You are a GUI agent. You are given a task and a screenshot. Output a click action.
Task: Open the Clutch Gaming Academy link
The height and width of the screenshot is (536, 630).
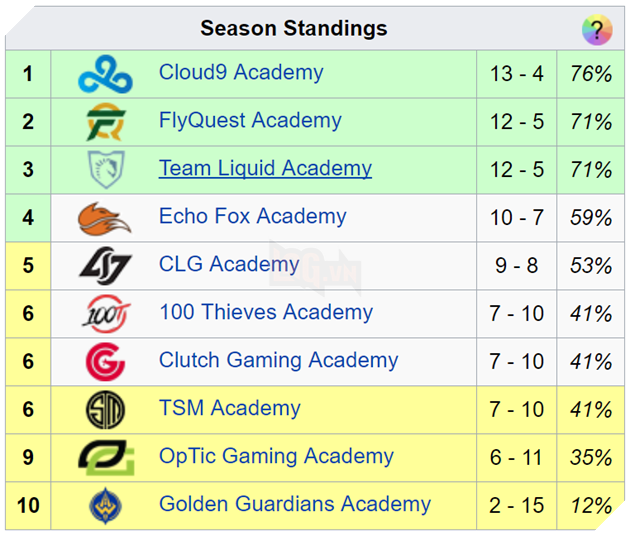[278, 361]
